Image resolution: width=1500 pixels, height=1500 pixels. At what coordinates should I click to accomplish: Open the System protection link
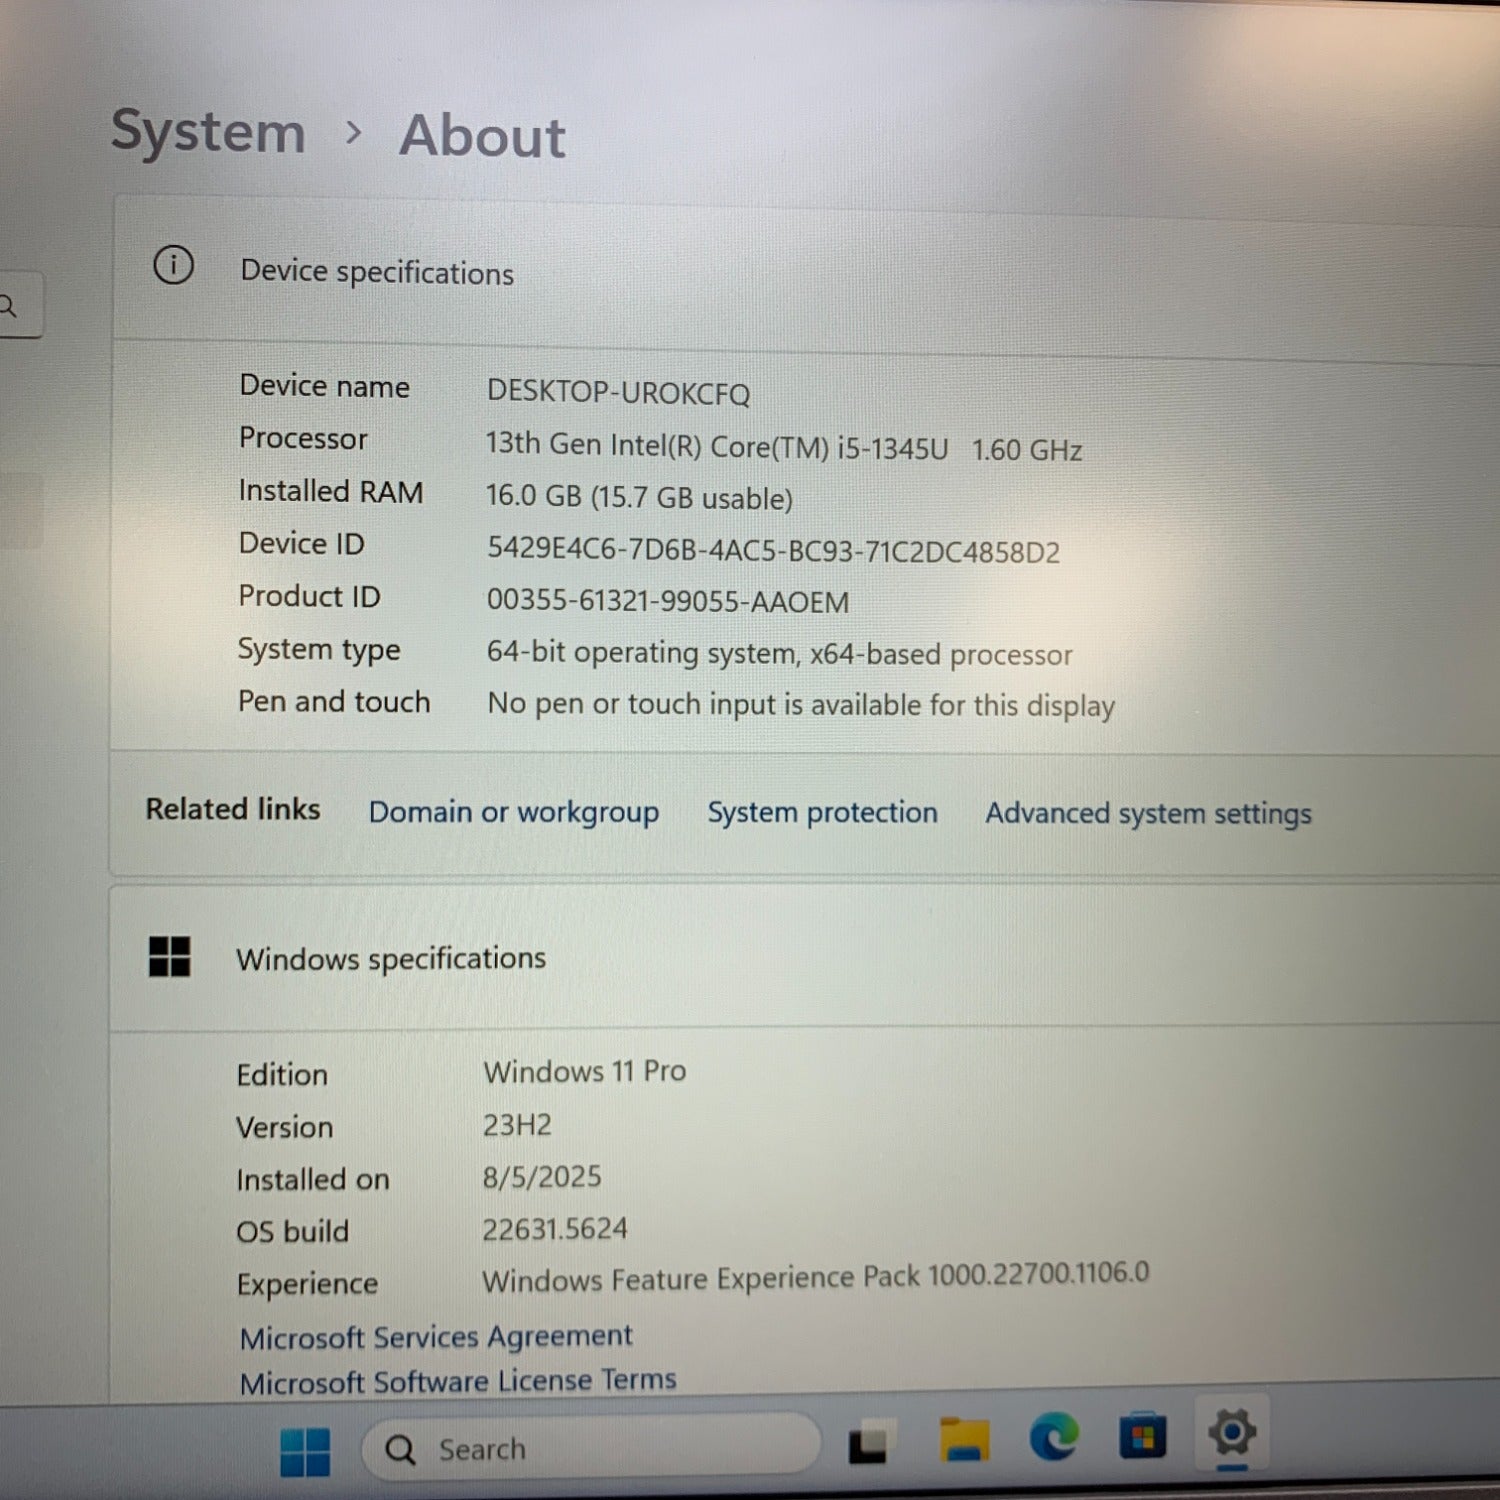click(x=823, y=812)
